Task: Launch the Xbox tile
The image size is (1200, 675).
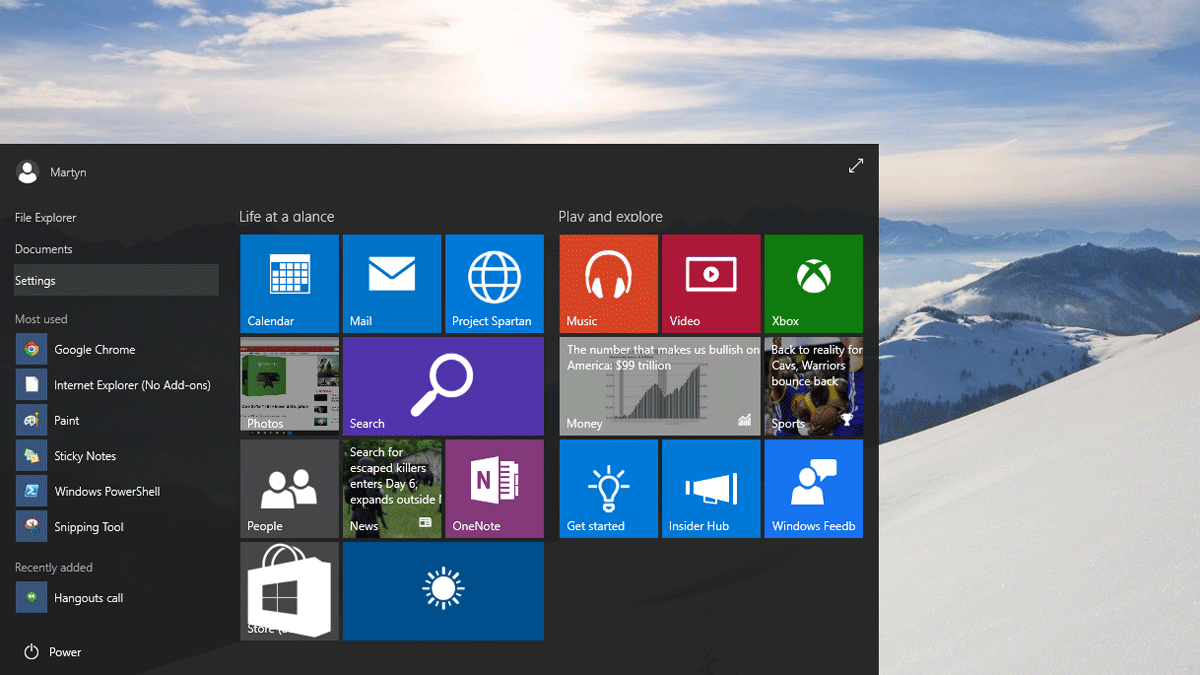Action: coord(813,284)
